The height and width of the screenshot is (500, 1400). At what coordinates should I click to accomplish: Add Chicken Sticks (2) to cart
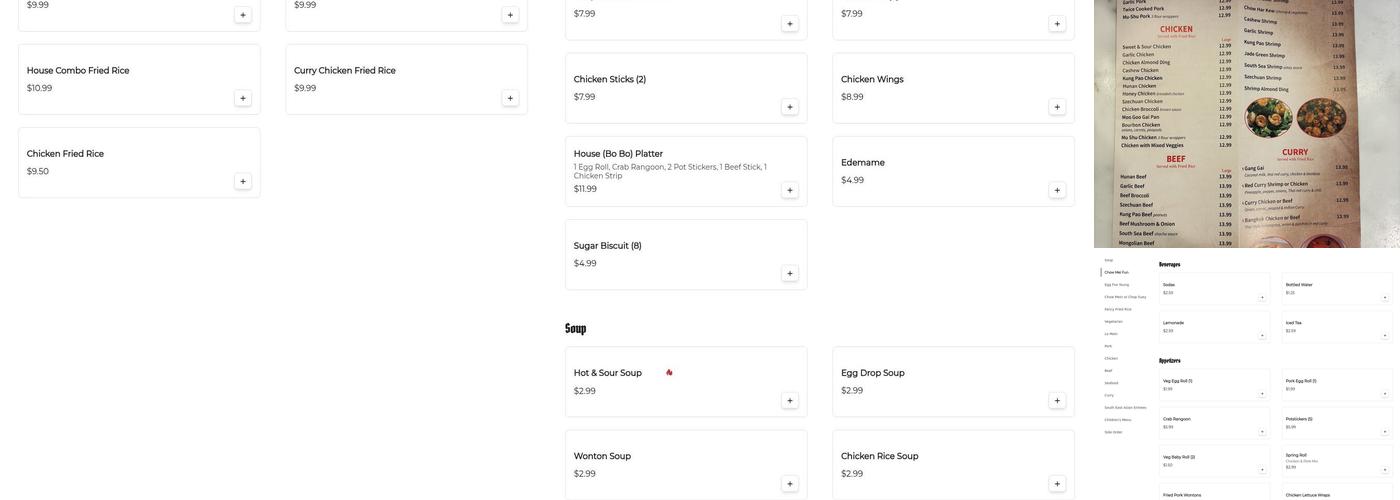pyautogui.click(x=790, y=107)
